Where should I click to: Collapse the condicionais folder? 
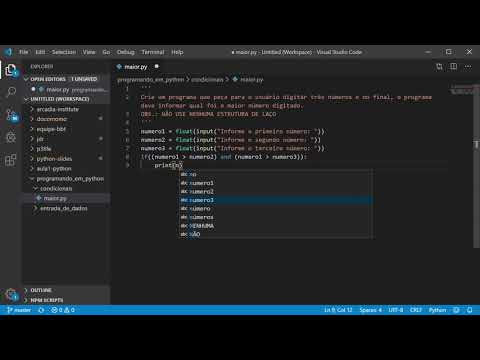click(56, 188)
